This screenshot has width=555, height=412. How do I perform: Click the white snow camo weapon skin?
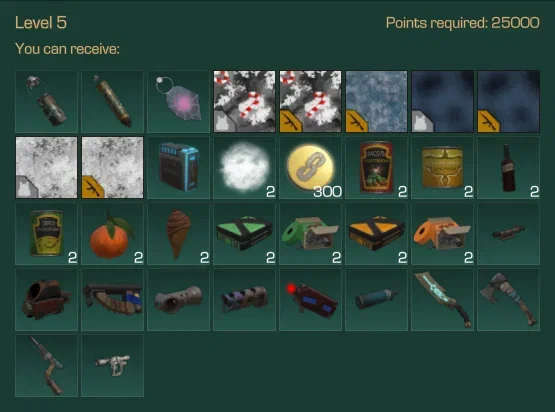coord(112,167)
